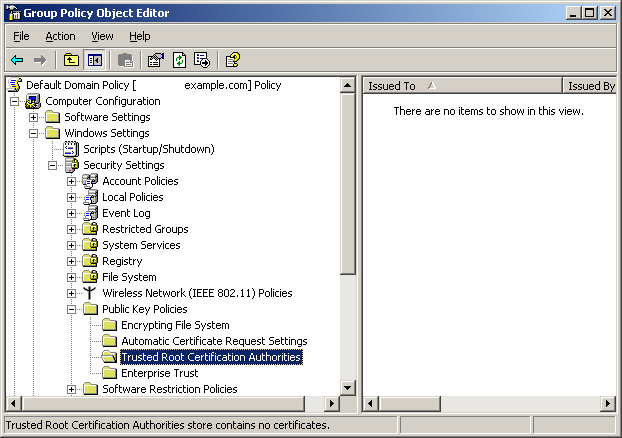Screen dimensions: 622x438
Task: Click the Help toolbar icon
Action: [x=232, y=60]
